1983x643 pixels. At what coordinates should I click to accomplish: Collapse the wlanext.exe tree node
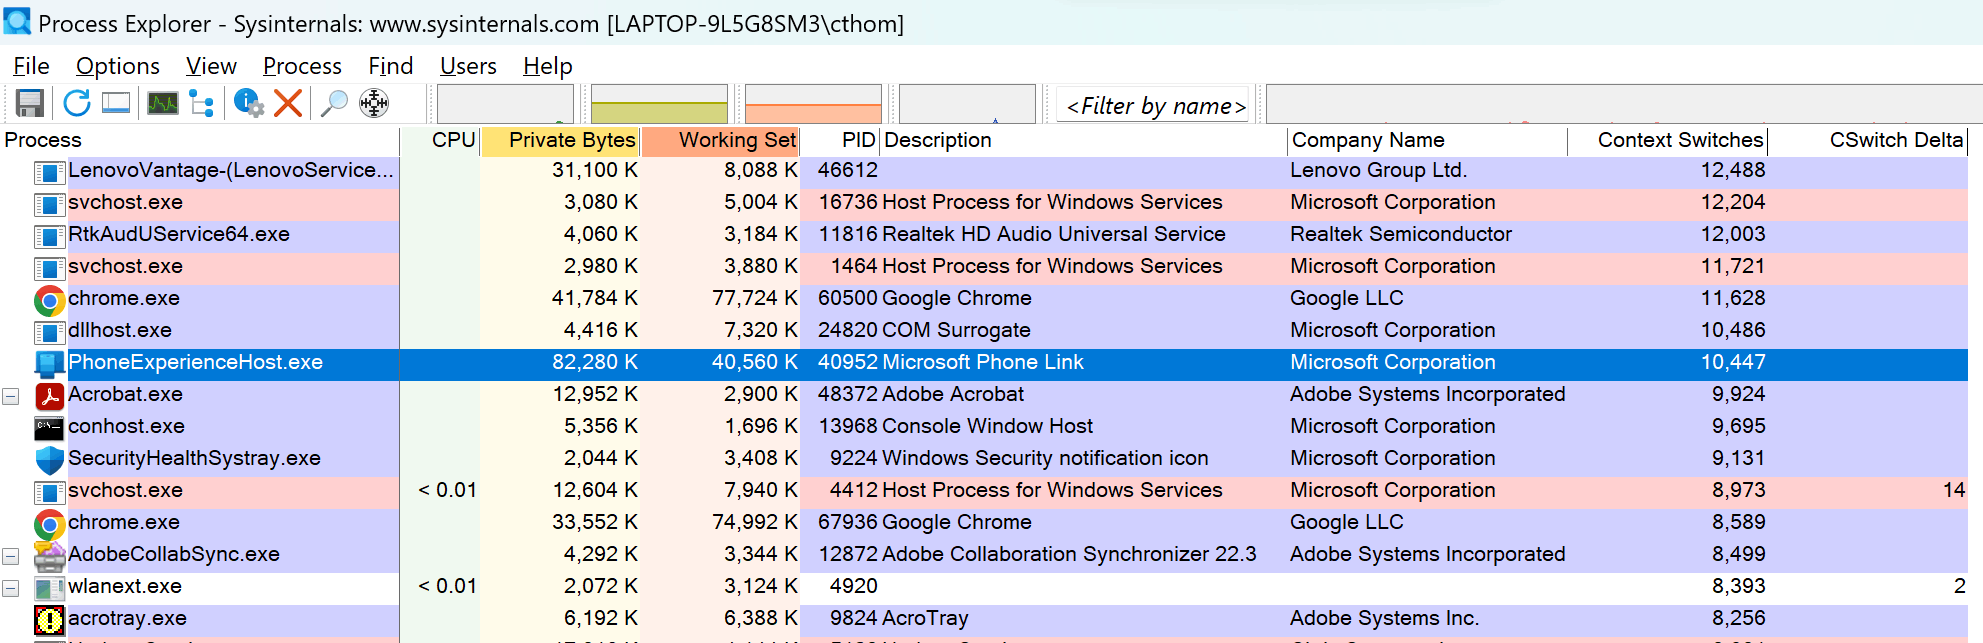[x=10, y=588]
